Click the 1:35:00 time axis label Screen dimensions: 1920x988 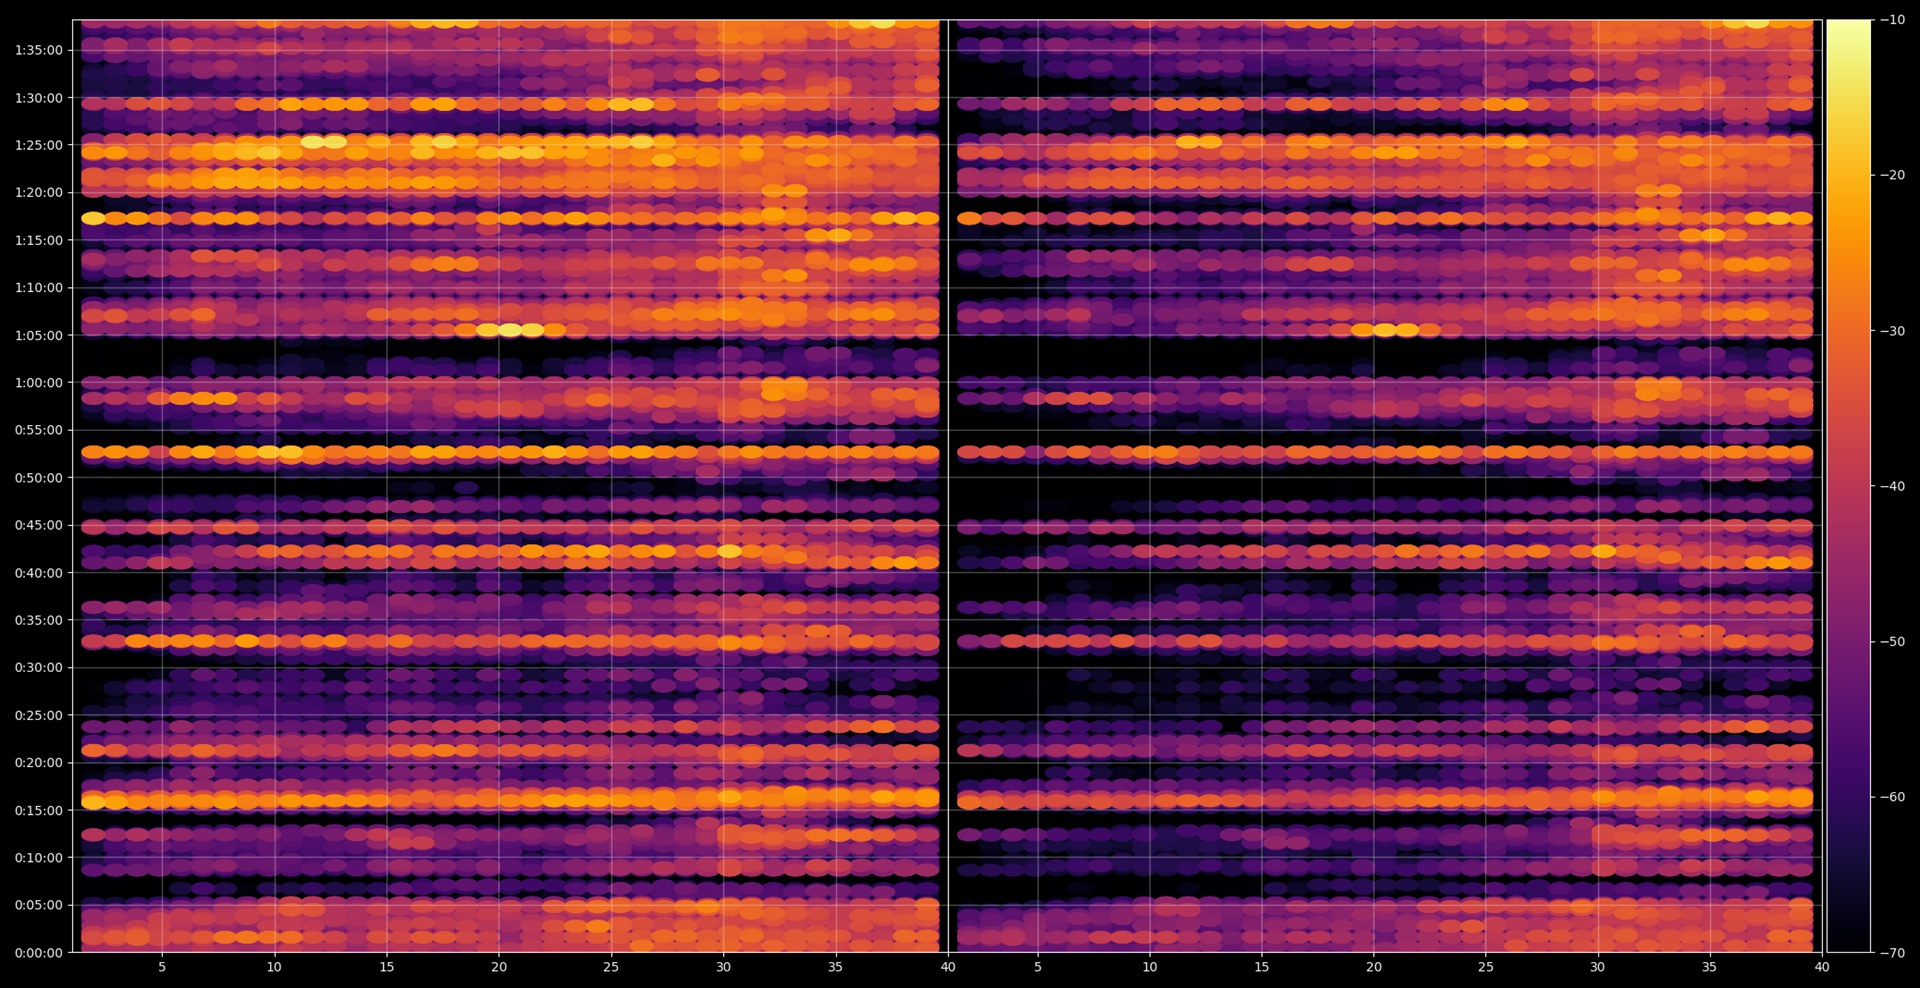[39, 50]
